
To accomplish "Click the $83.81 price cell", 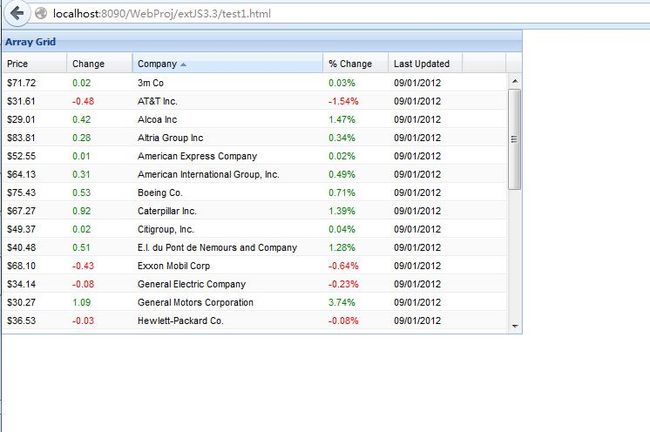I will [21, 138].
